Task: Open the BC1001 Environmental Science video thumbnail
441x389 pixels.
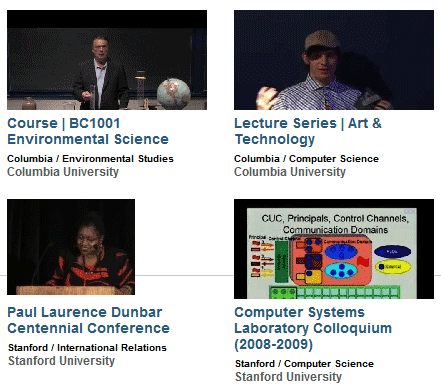Action: coord(107,60)
